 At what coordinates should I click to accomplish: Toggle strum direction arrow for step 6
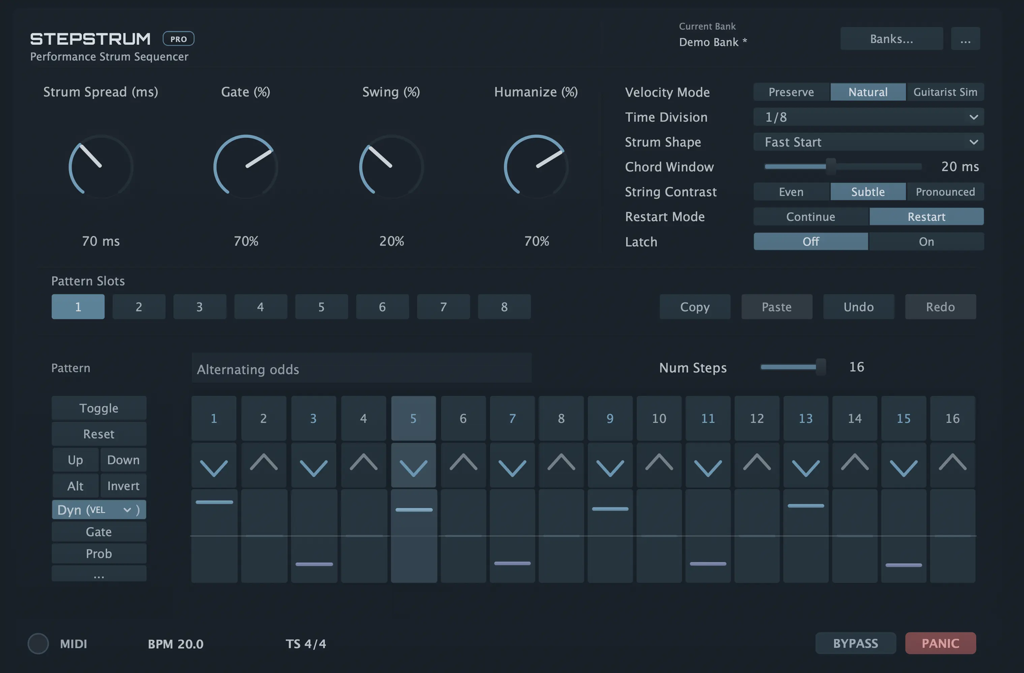pyautogui.click(x=463, y=465)
